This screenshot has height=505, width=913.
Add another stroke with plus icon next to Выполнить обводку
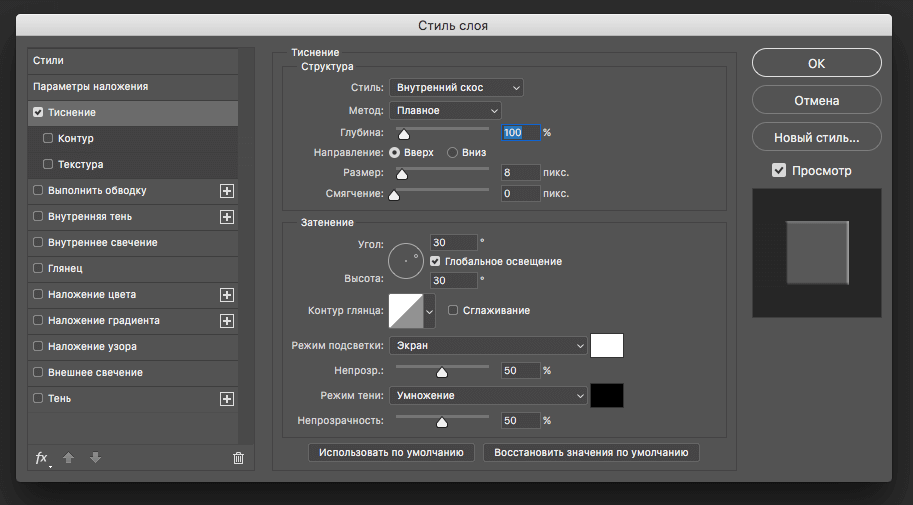(227, 191)
